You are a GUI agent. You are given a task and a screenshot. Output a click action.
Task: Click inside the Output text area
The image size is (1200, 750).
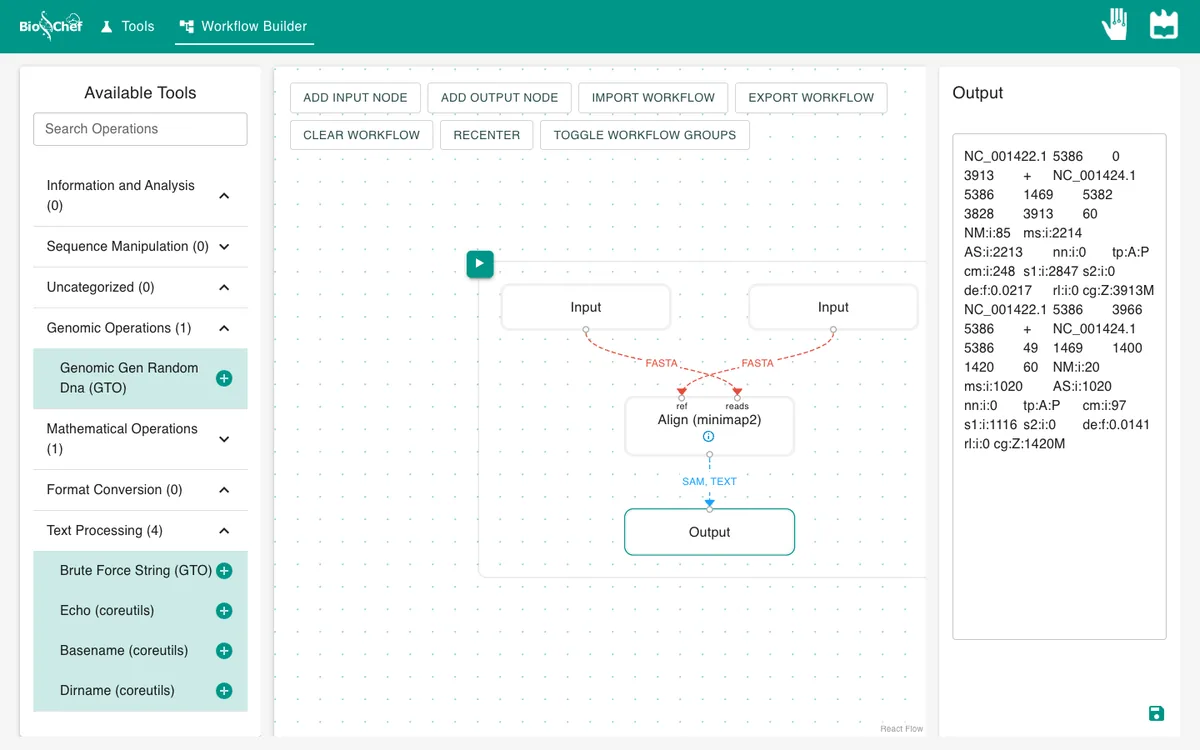pos(1059,386)
